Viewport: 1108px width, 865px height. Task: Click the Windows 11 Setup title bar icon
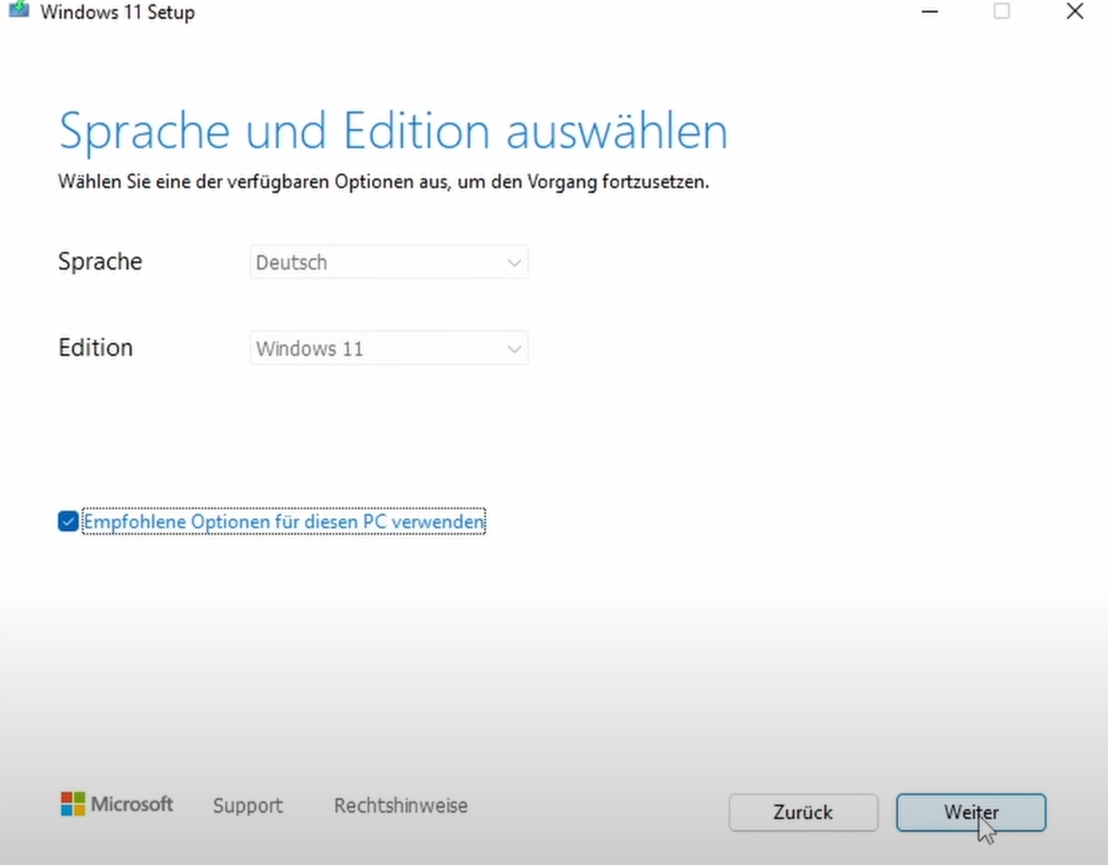tap(18, 10)
